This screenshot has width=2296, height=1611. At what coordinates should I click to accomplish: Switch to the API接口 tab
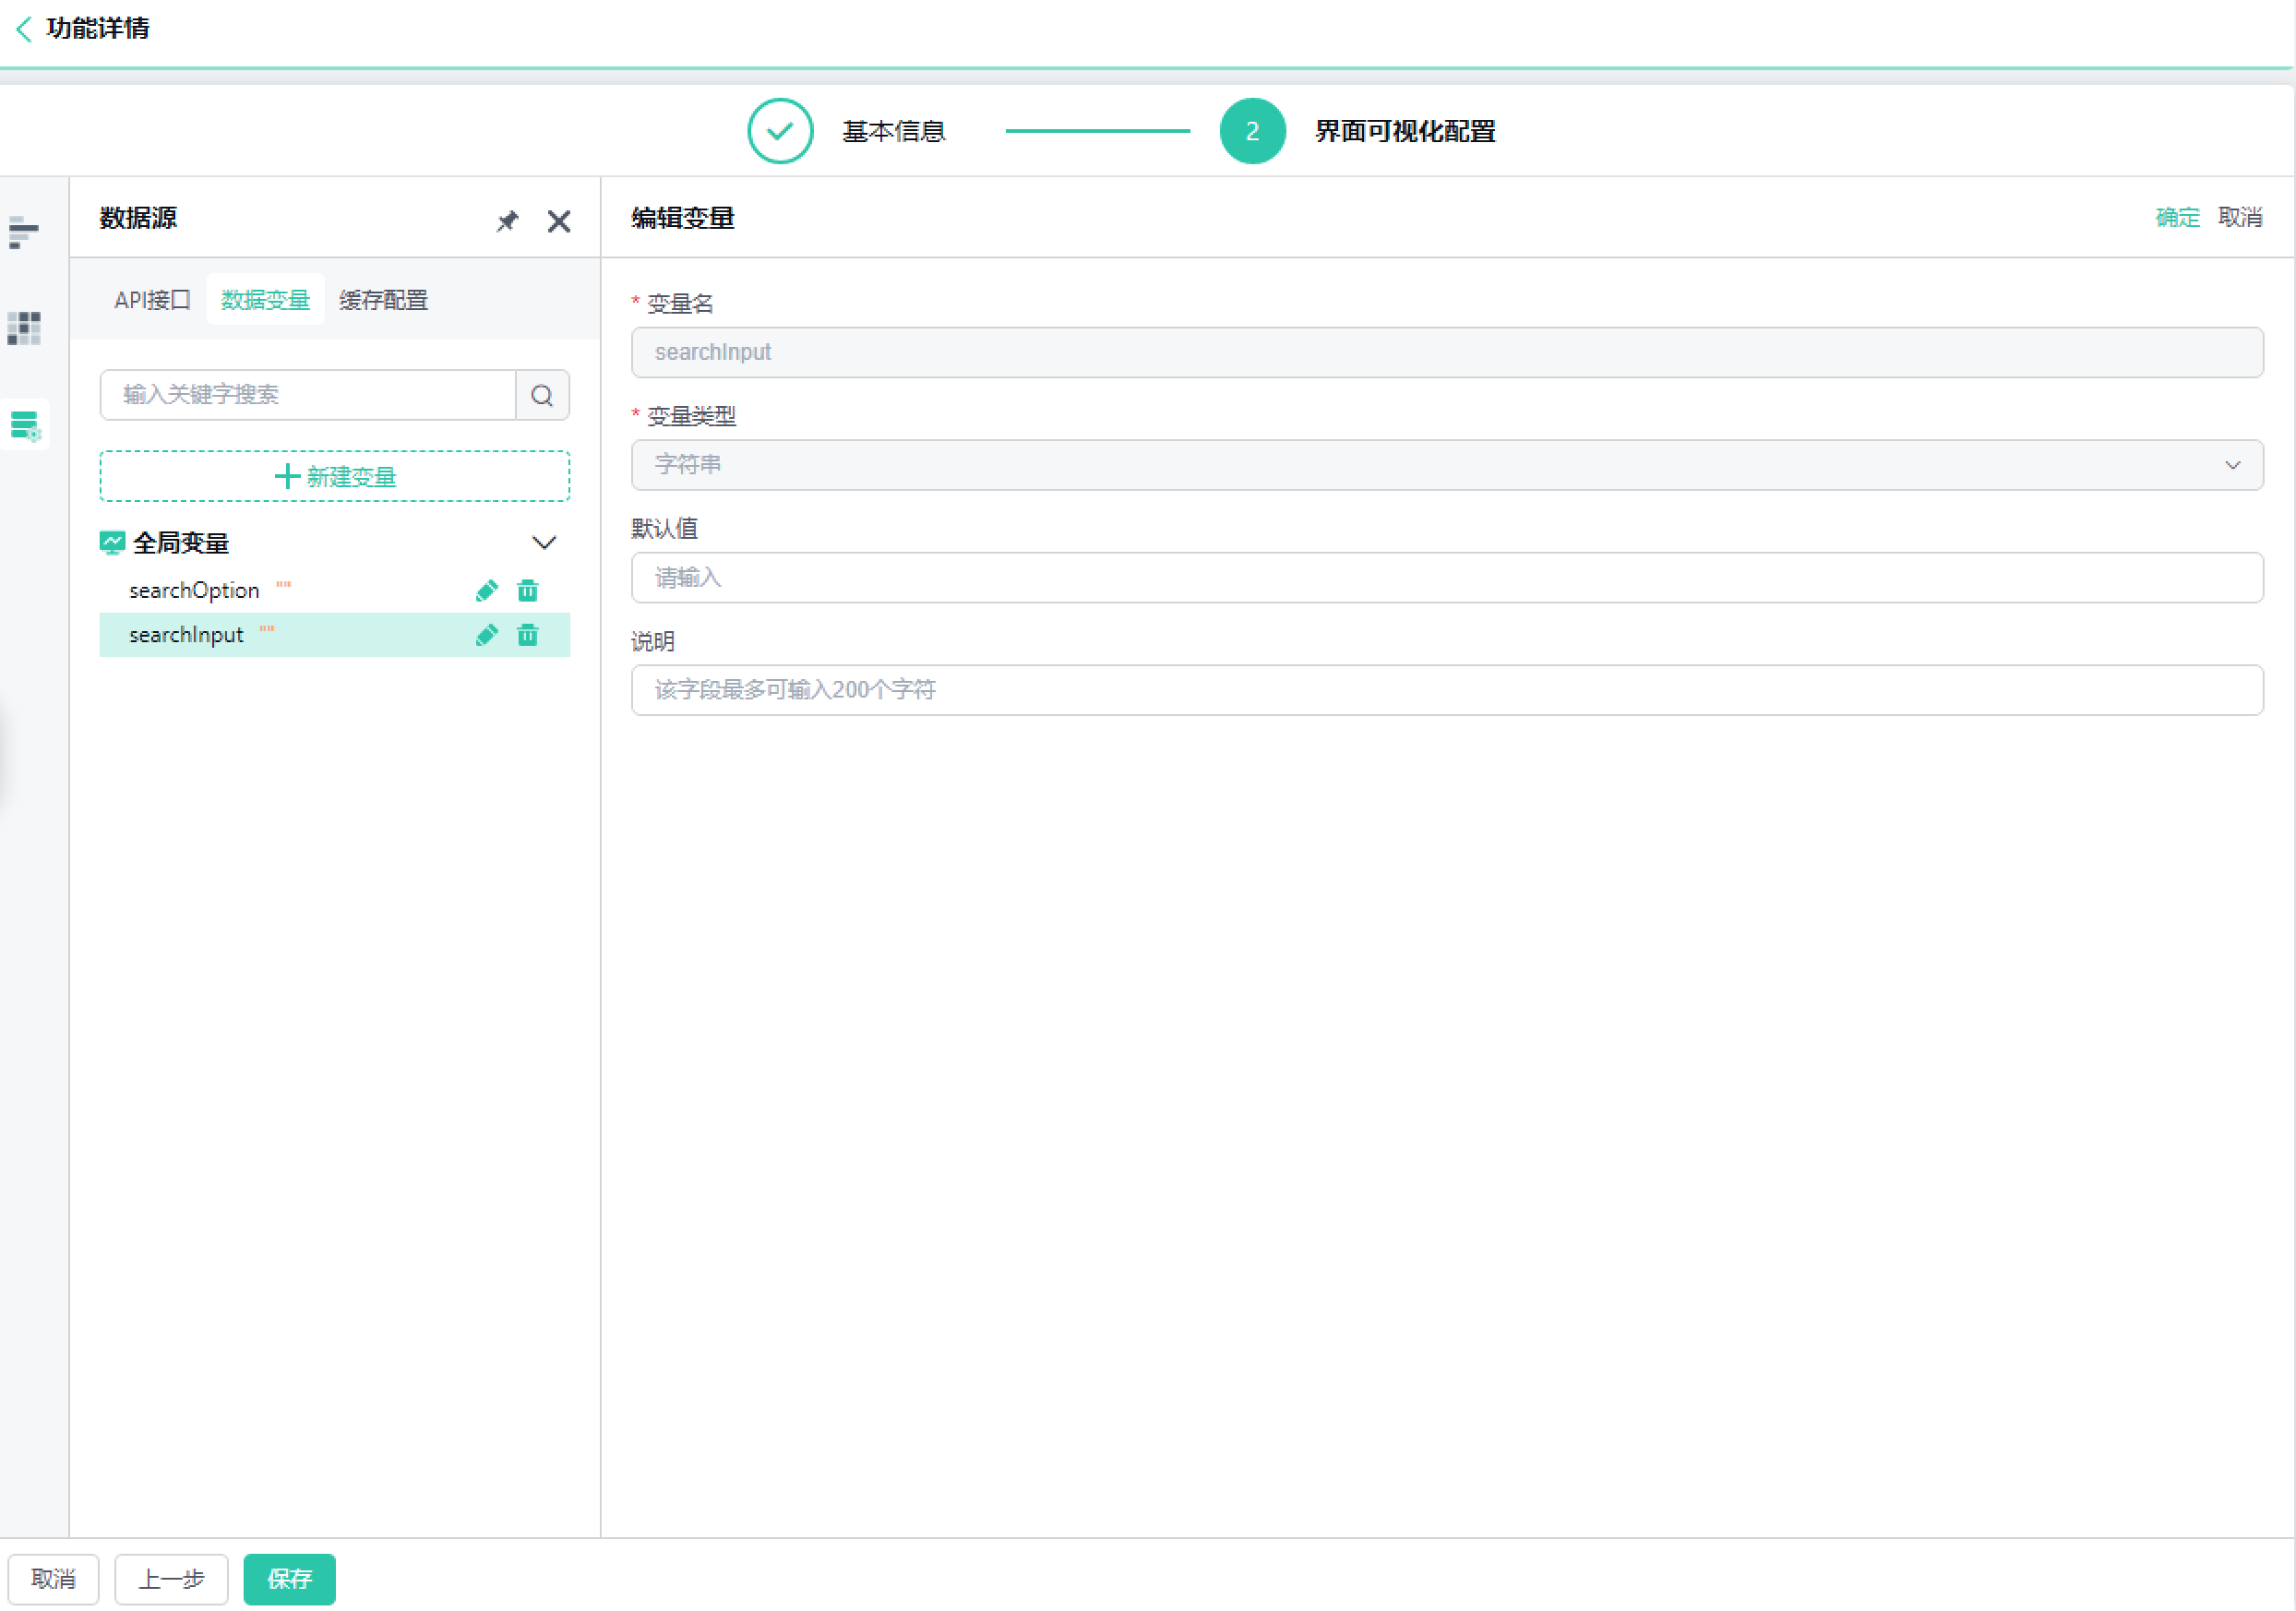(152, 300)
